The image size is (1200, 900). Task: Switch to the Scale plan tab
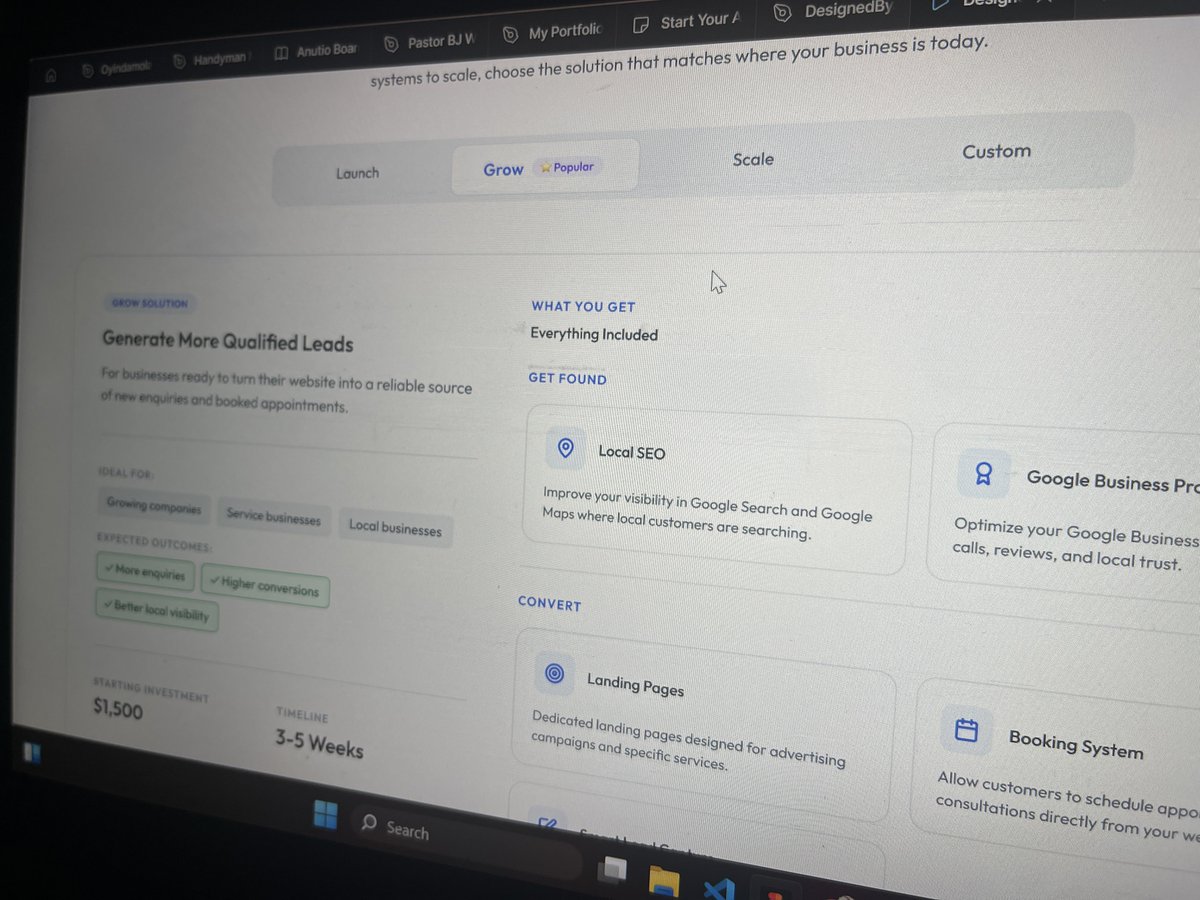(x=753, y=159)
